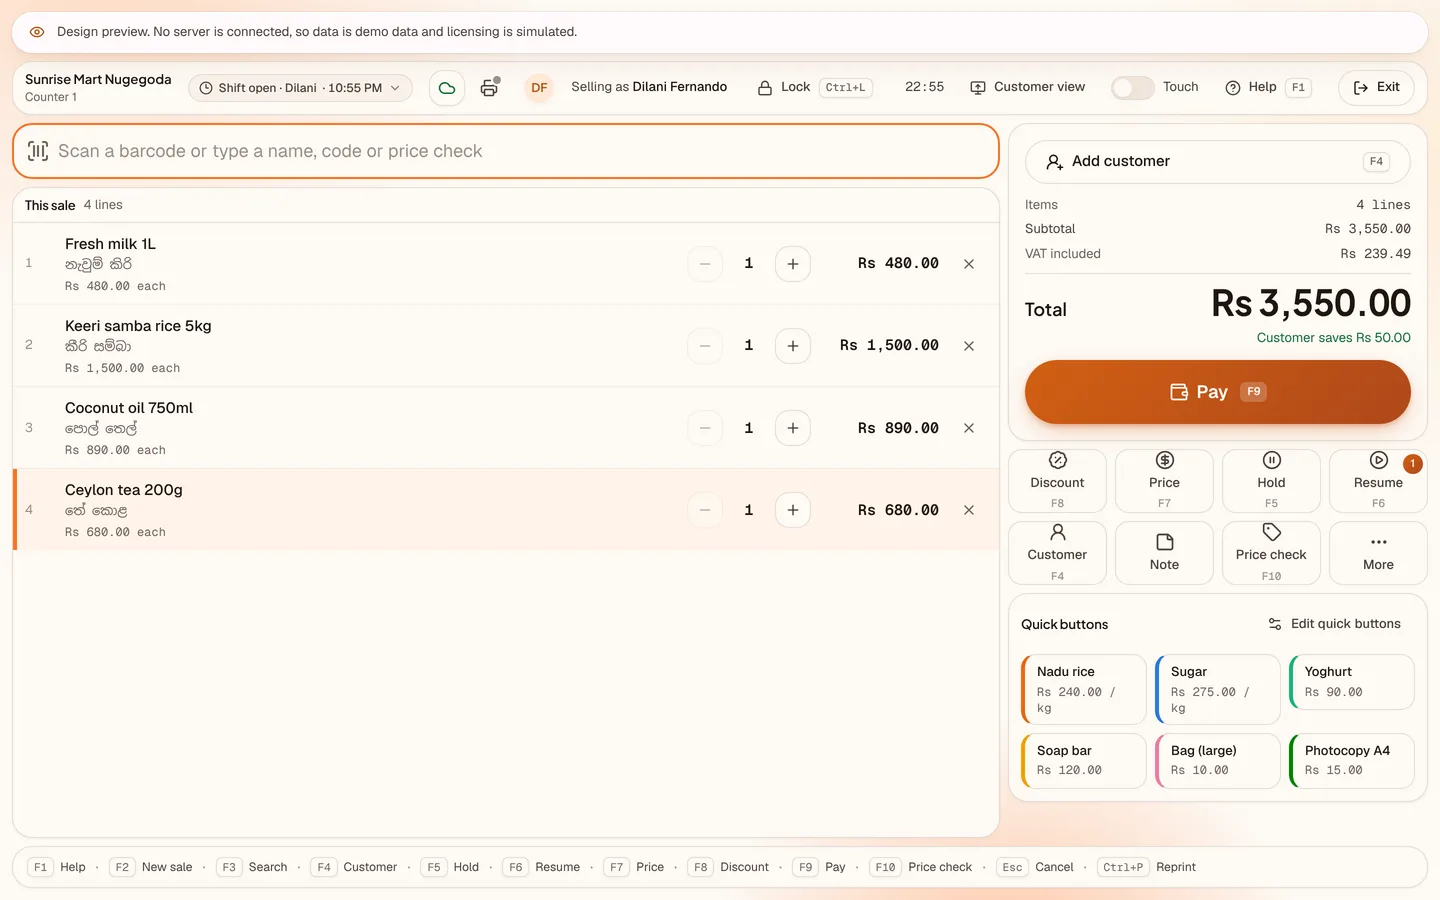Hold the sale with Hold F5 tile
This screenshot has width=1440, height=900.
pos(1272,481)
